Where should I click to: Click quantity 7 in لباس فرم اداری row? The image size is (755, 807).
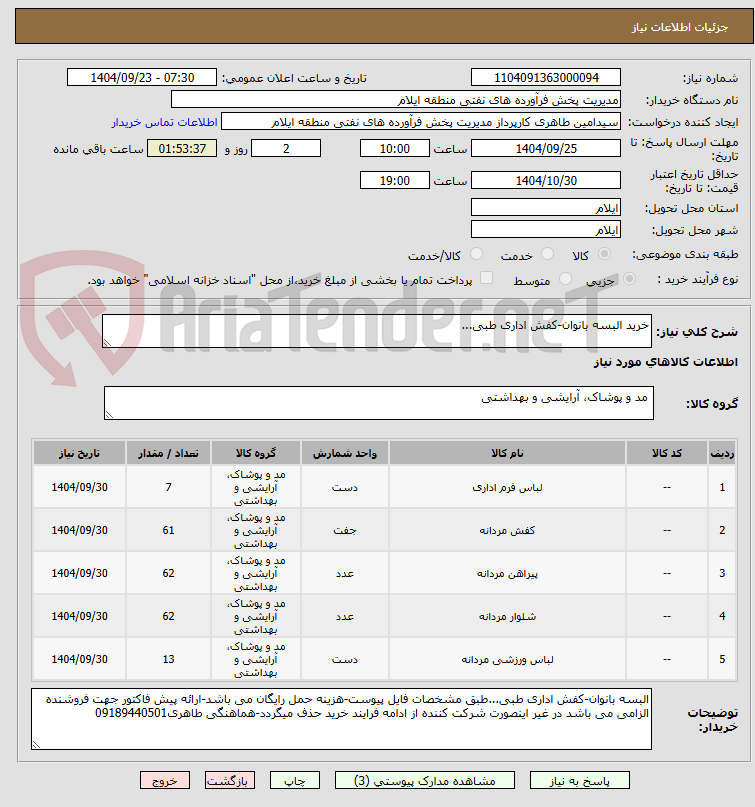(x=168, y=487)
